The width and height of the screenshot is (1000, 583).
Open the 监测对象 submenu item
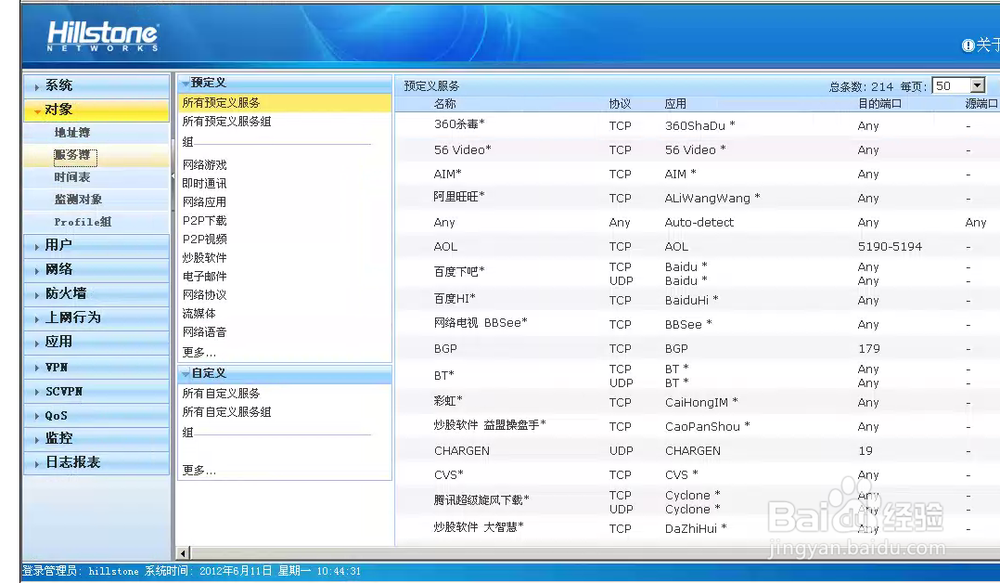(78, 199)
